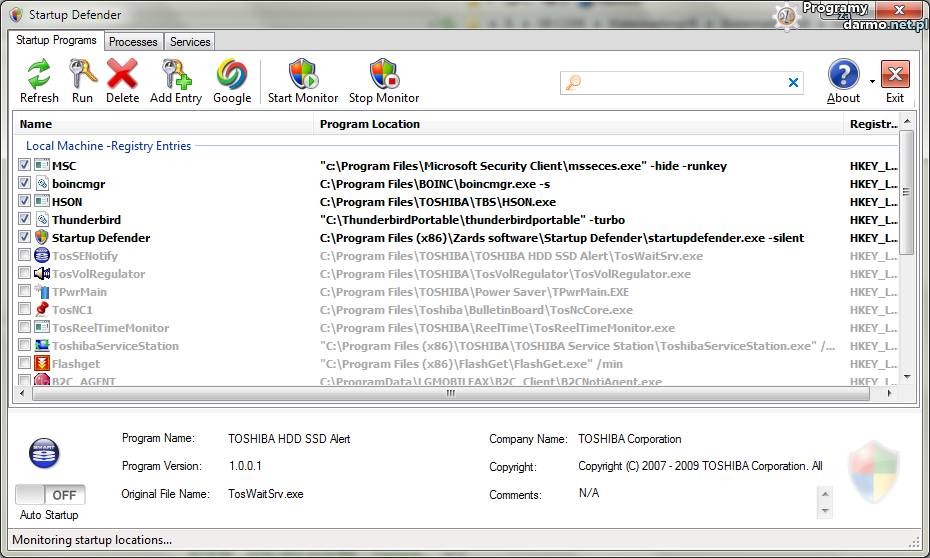Collapse Local Machine -Registry Entries group

(108, 146)
